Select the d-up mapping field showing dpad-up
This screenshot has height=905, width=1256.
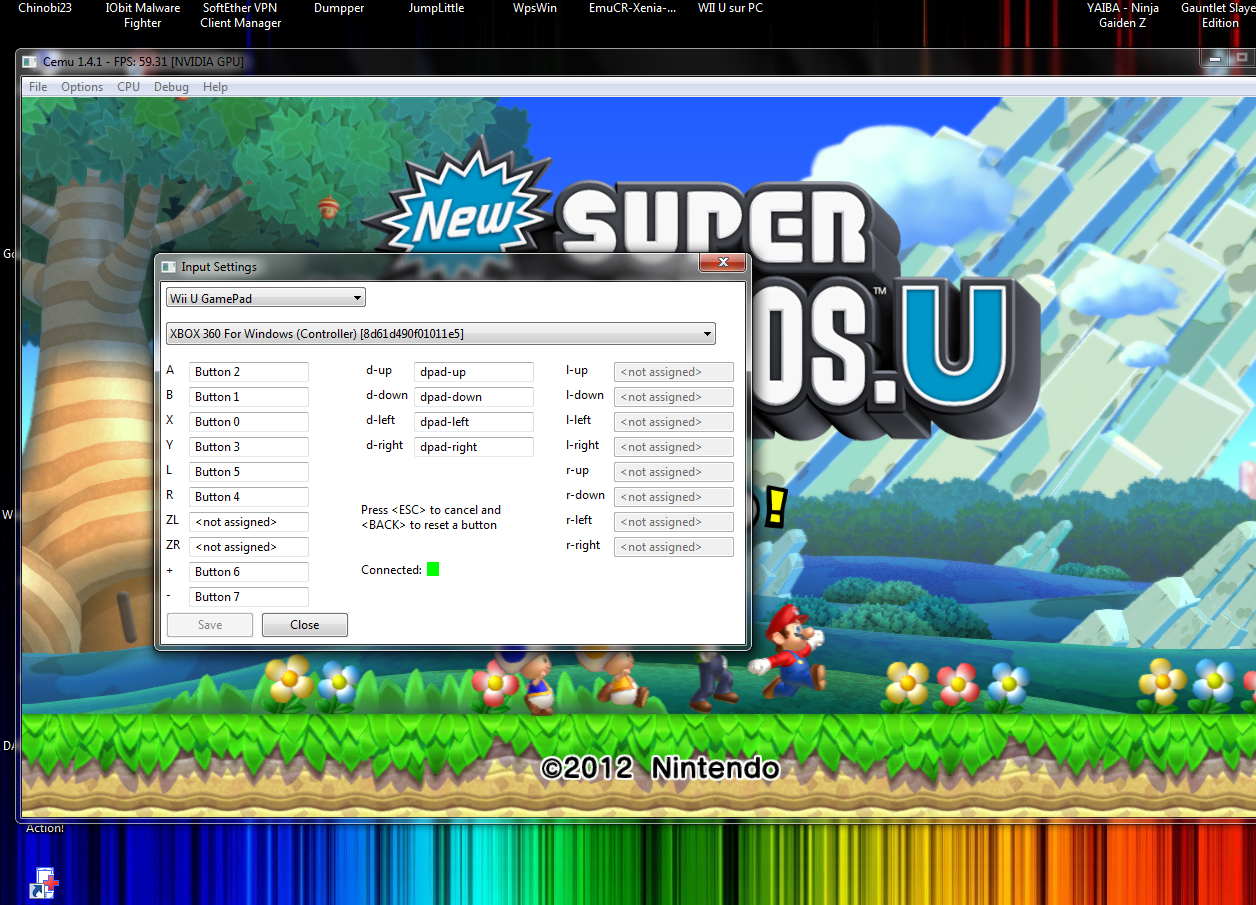click(x=473, y=372)
